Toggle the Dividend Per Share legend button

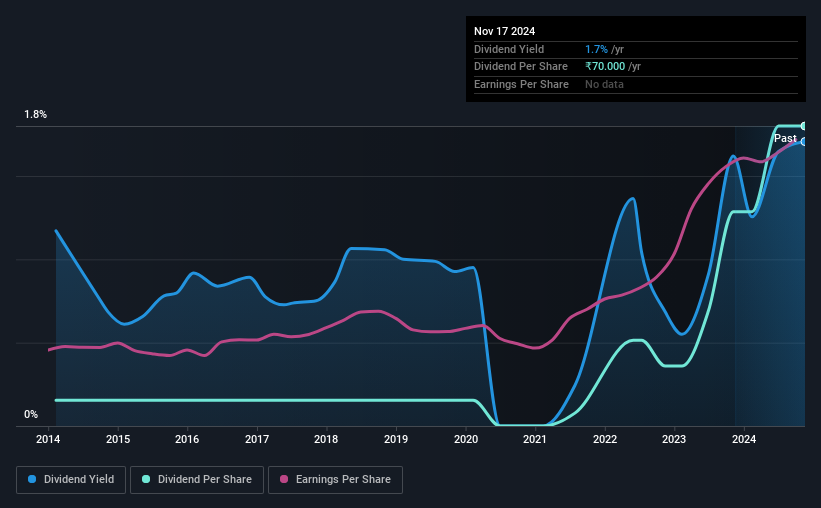(x=197, y=480)
